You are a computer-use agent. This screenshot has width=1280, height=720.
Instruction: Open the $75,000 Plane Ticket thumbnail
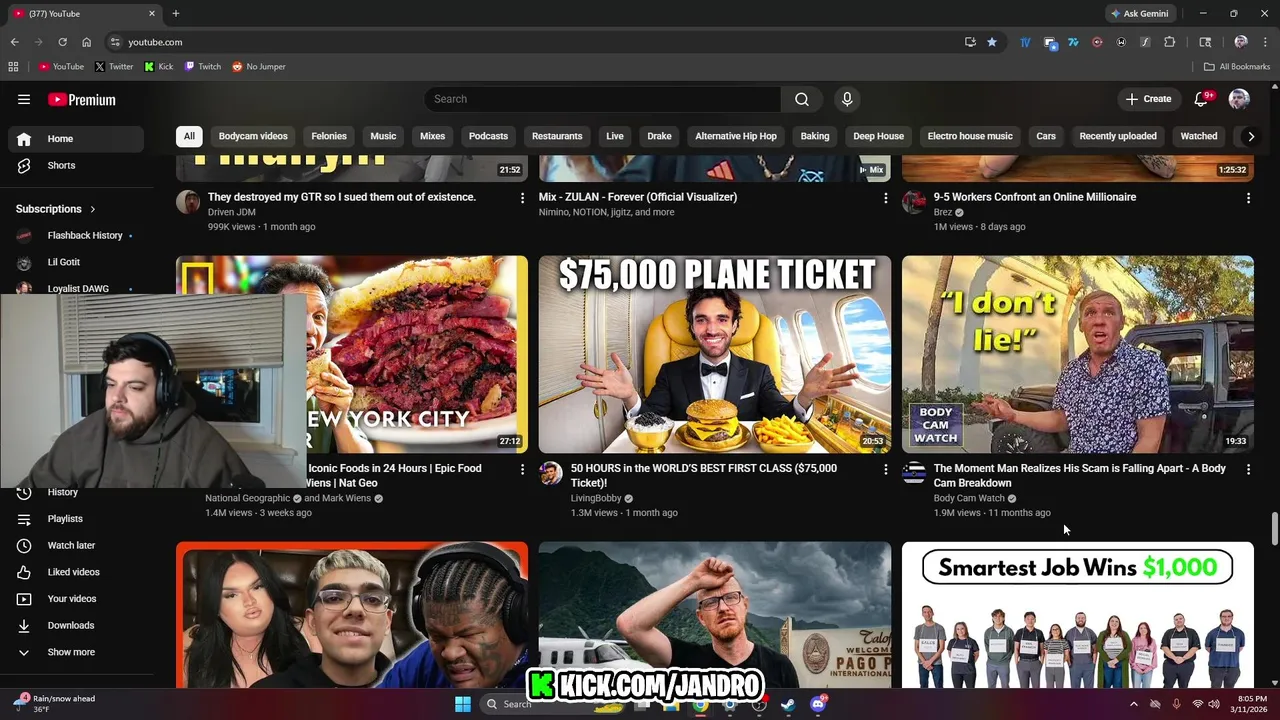(x=715, y=354)
